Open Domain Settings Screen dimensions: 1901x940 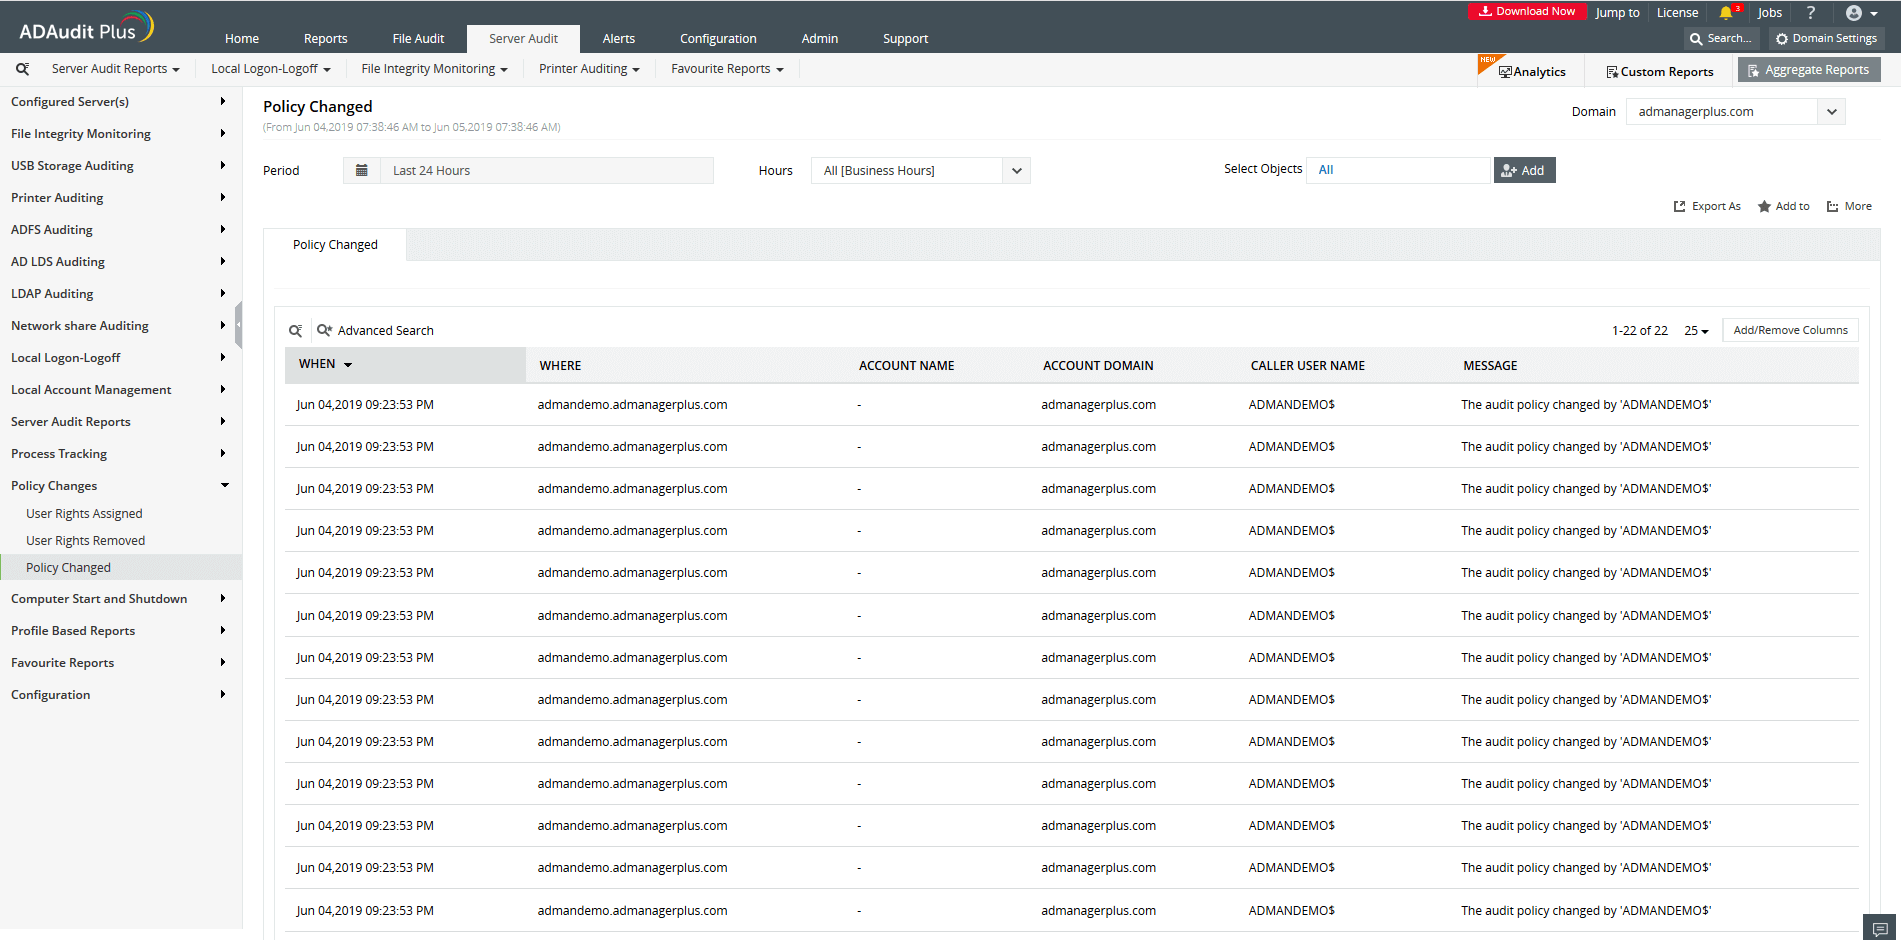1826,38
